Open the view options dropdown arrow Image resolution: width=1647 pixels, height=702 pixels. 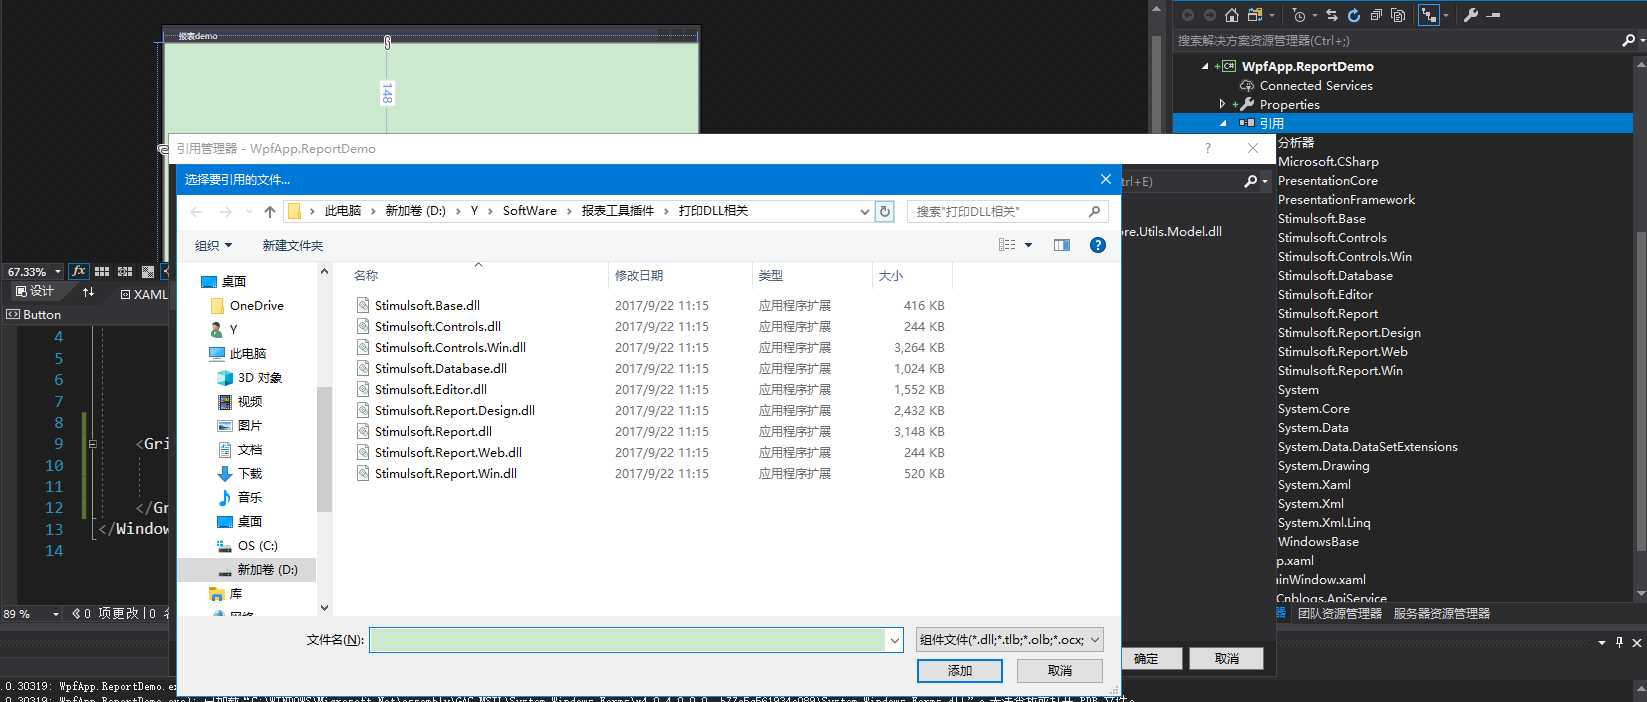click(x=1028, y=245)
